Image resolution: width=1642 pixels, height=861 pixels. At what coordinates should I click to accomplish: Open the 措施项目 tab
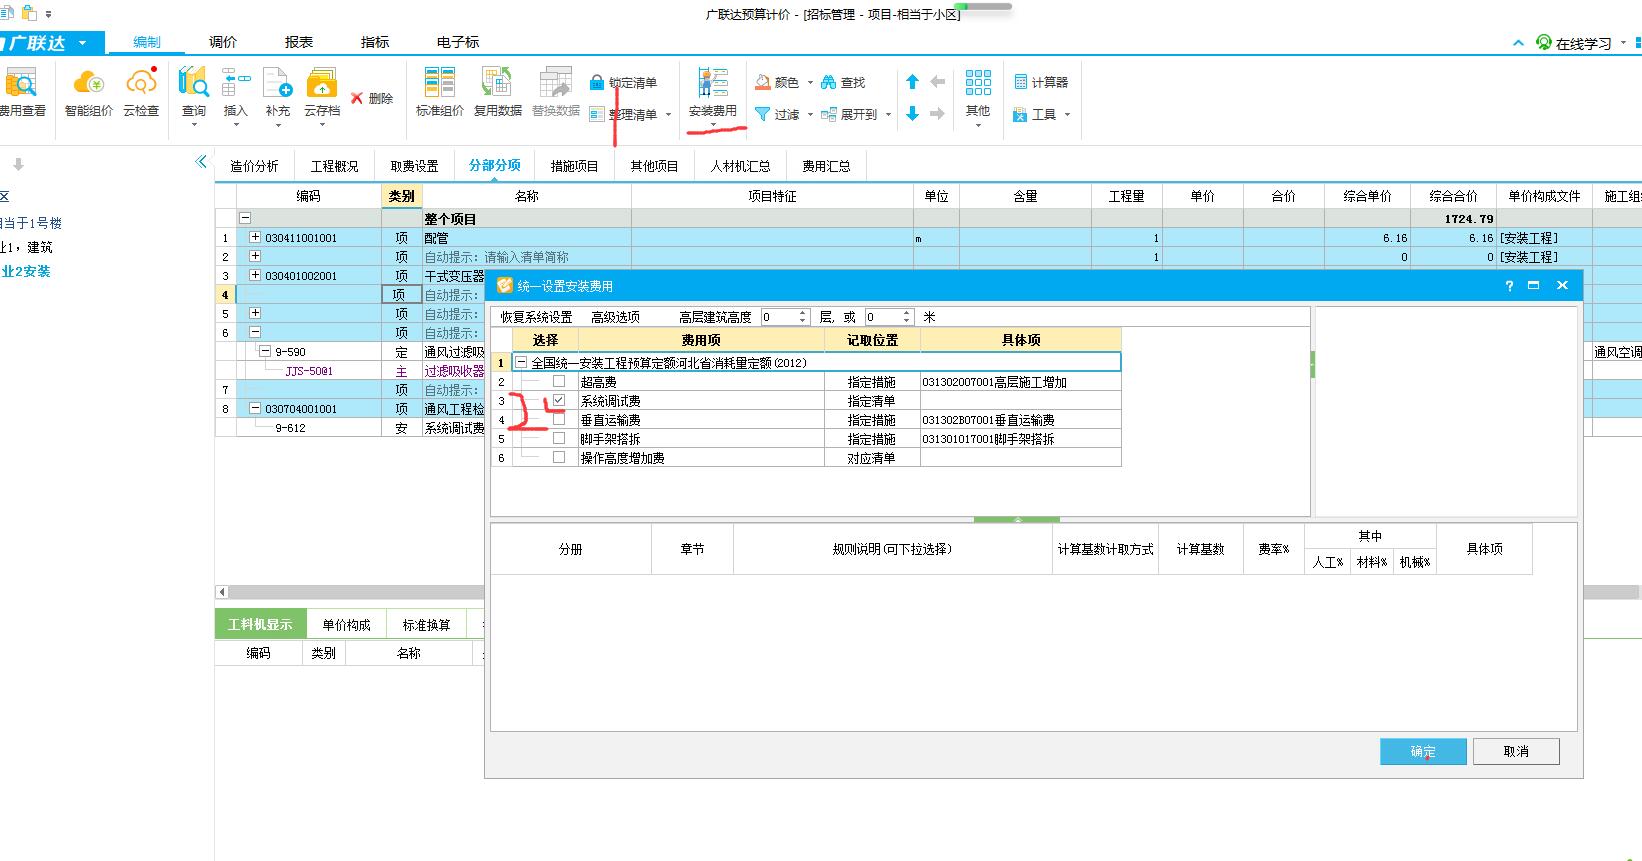[x=574, y=166]
